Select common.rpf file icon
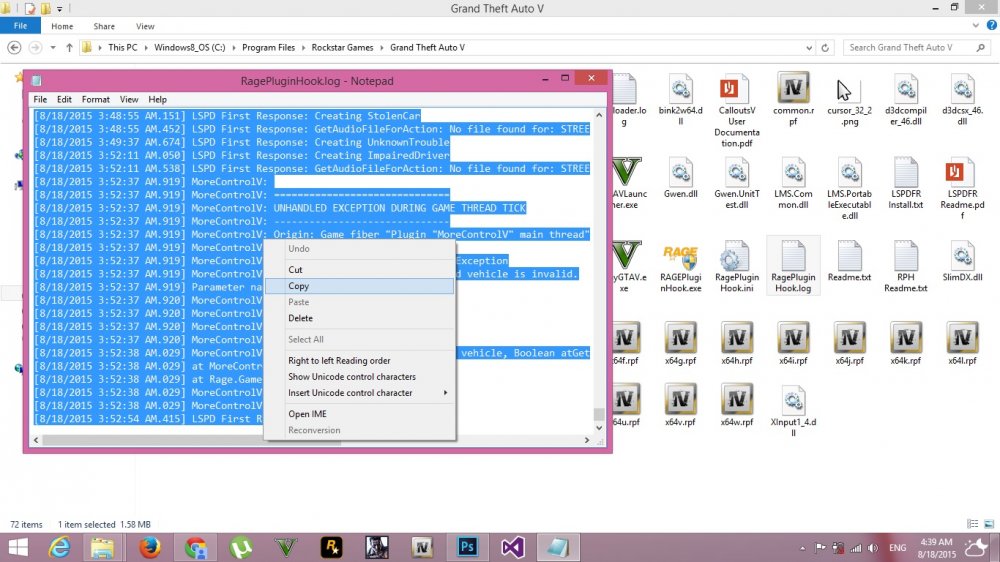Screen dimensions: 1000x562 point(793,99)
